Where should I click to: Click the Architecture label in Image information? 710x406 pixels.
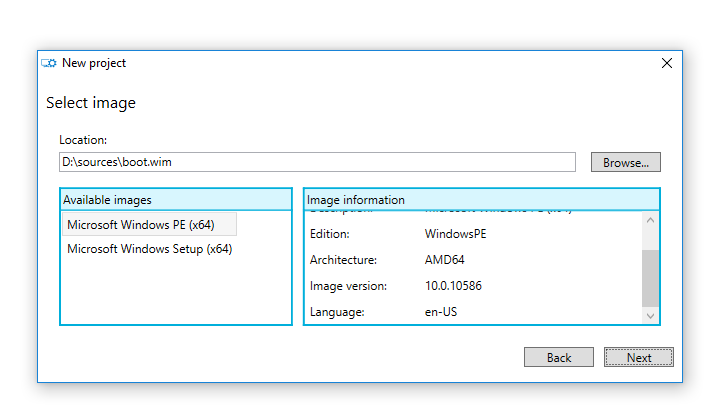pos(343,259)
